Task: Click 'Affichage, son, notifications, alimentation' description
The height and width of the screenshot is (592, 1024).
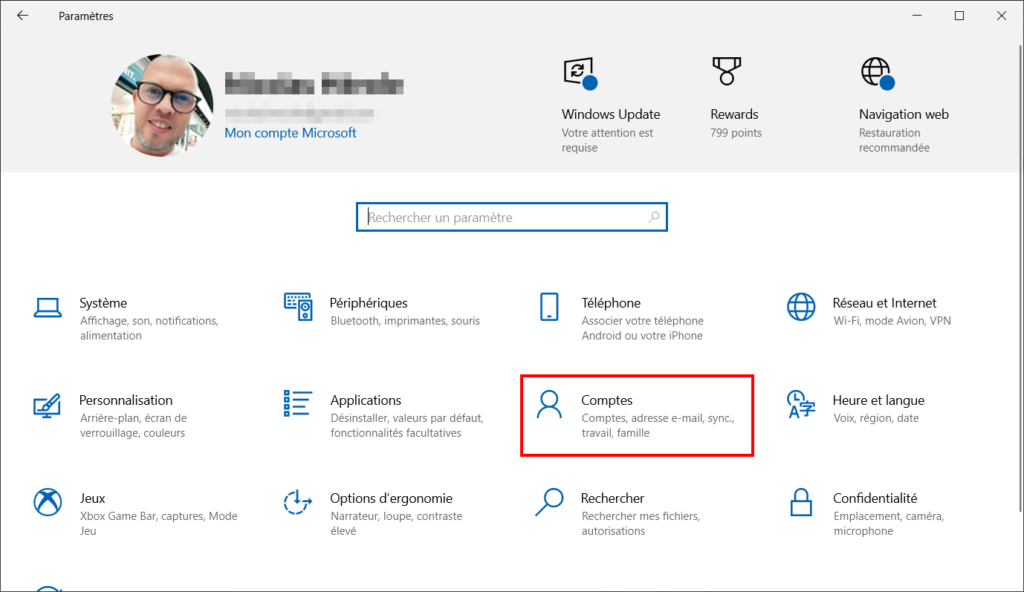Action: (x=149, y=328)
